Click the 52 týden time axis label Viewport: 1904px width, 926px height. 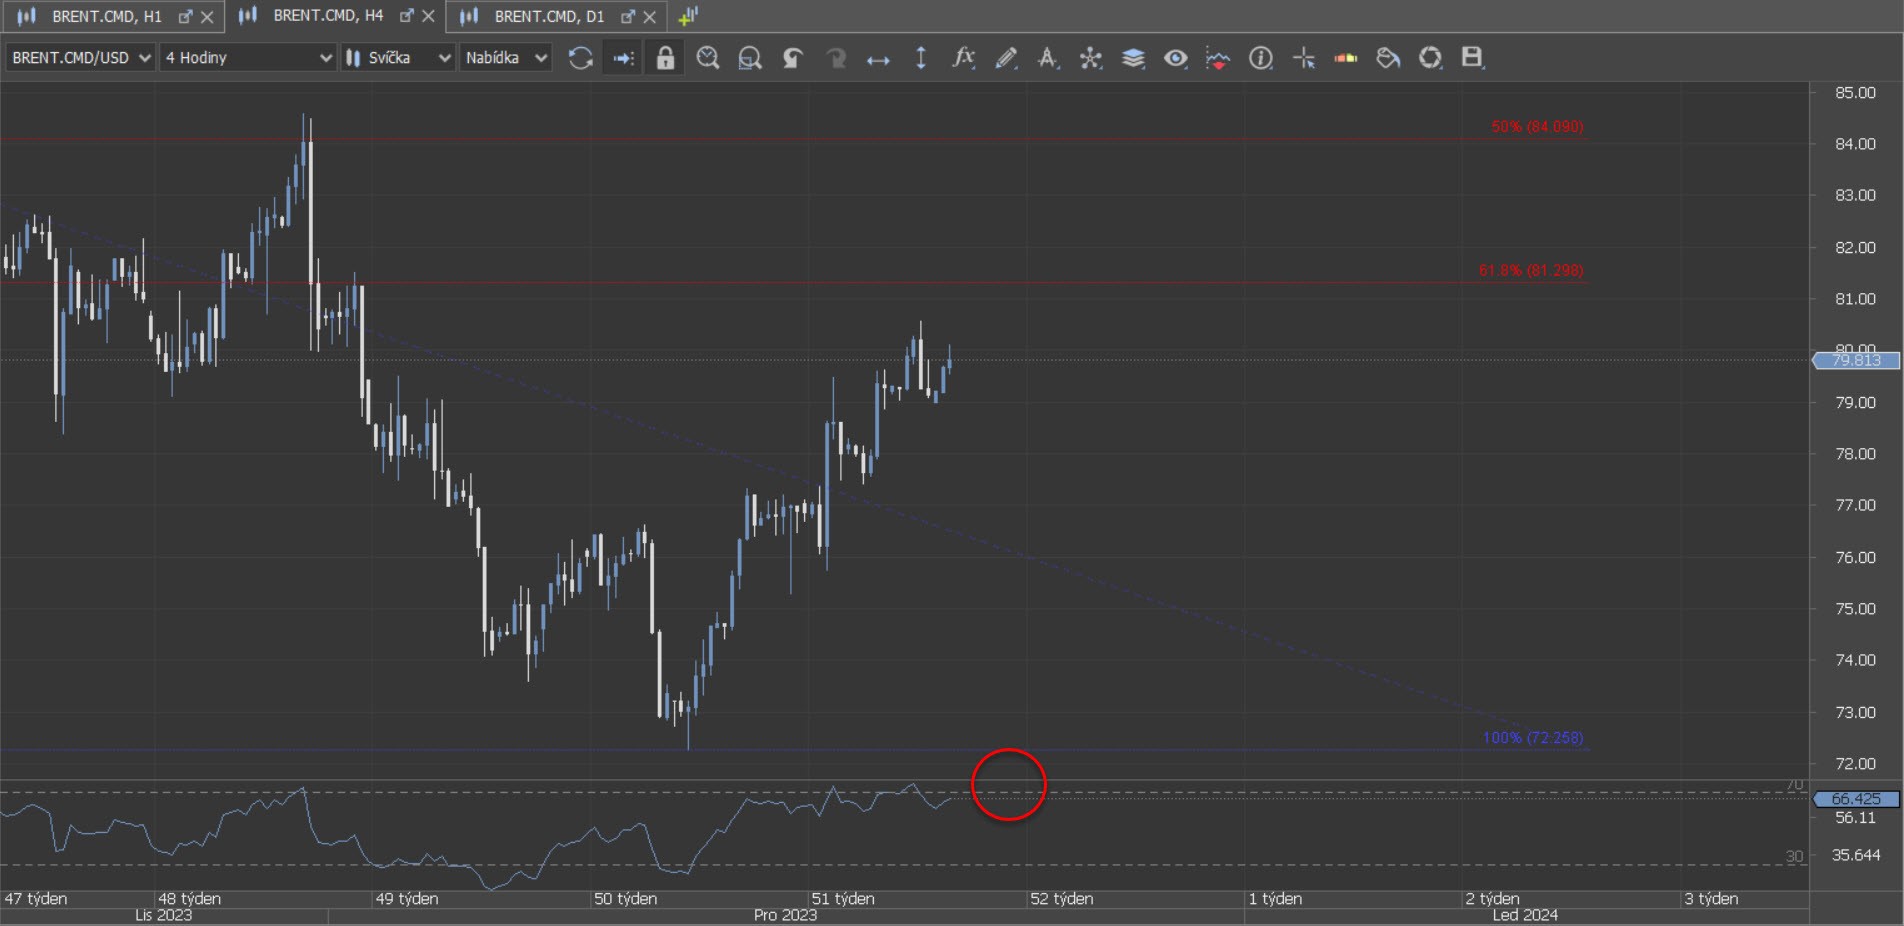coord(1062,899)
